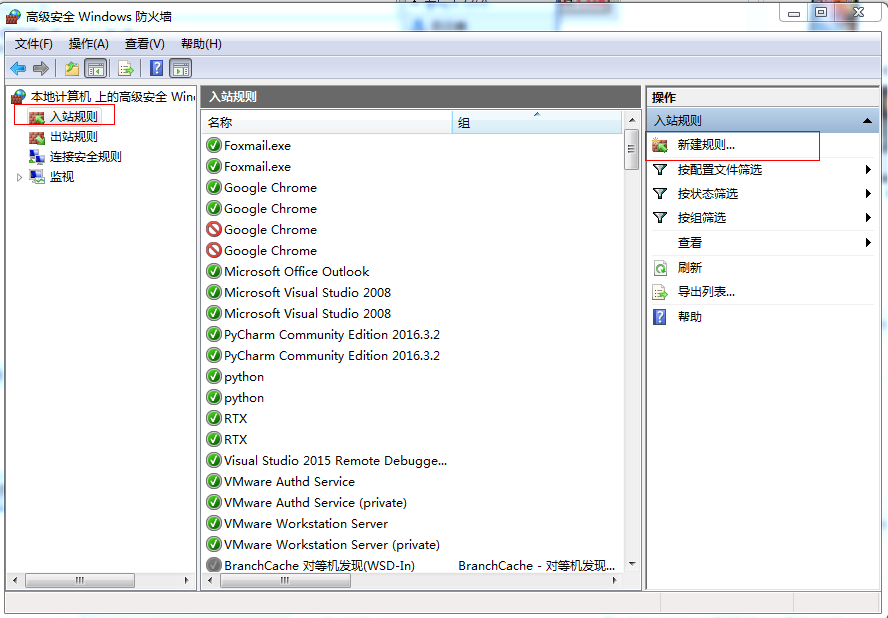Image resolution: width=888 pixels, height=618 pixels.
Task: Click the funnel icon beside 按组筛选
Action: pos(659,218)
